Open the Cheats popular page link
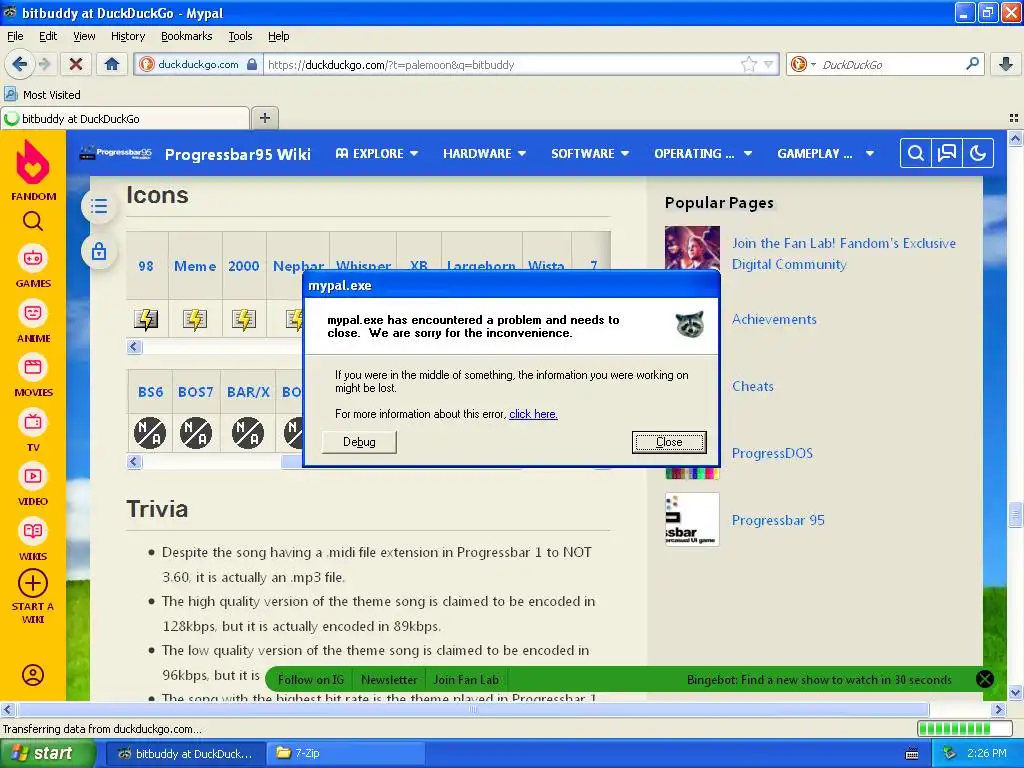The height and width of the screenshot is (768, 1024). (x=752, y=386)
